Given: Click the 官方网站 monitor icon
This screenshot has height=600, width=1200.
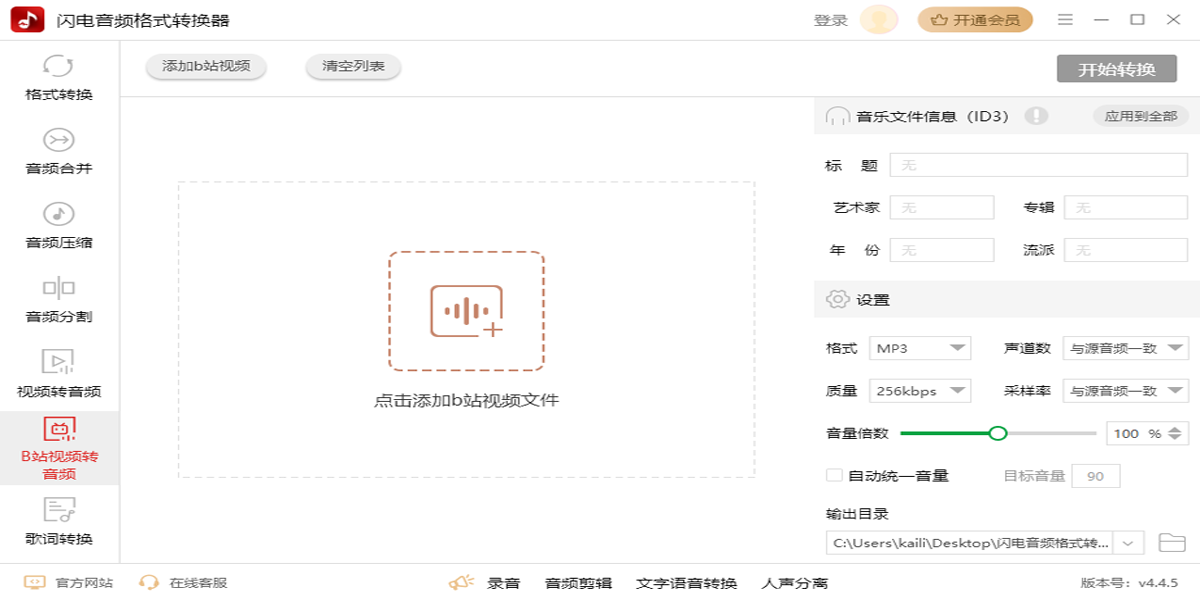Looking at the screenshot, I should pos(34,582).
